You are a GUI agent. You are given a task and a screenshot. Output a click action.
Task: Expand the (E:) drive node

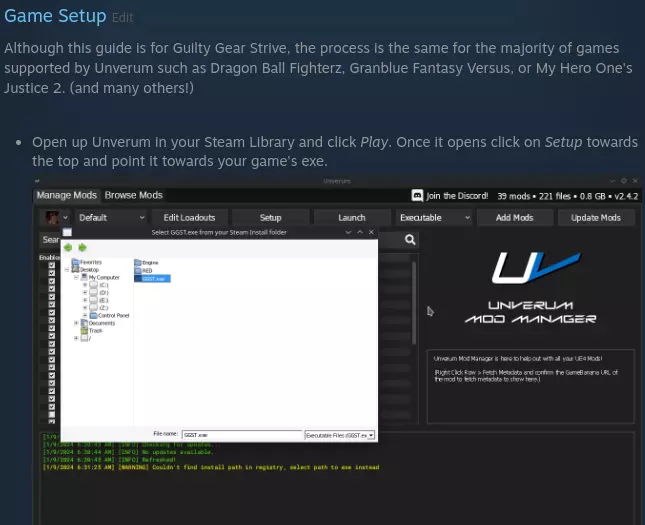coord(85,300)
